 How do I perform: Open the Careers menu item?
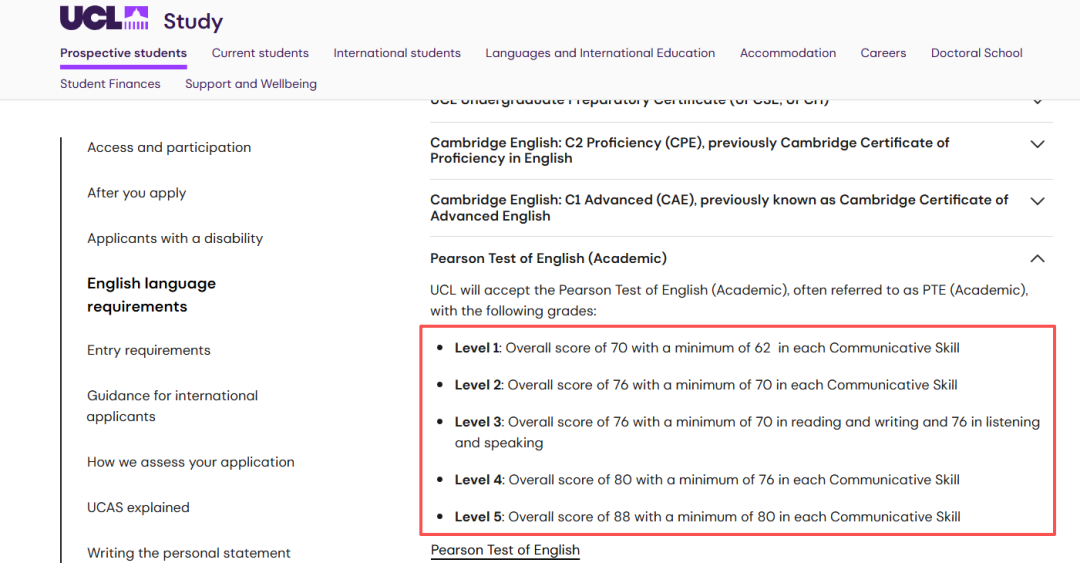click(883, 53)
